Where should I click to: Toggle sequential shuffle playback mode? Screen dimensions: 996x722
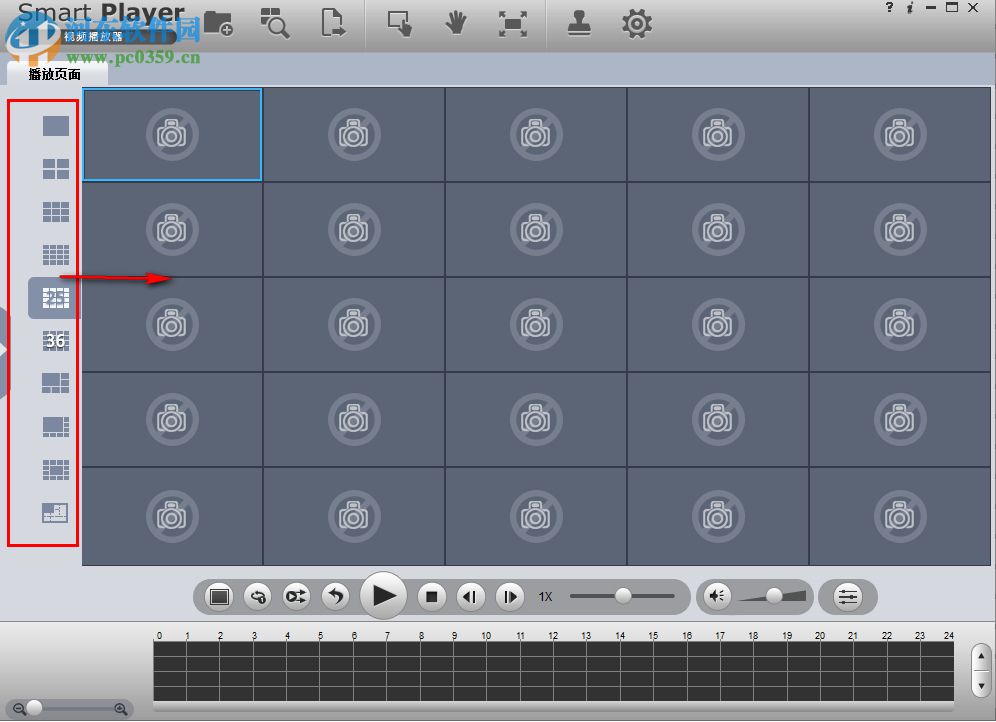coord(297,597)
